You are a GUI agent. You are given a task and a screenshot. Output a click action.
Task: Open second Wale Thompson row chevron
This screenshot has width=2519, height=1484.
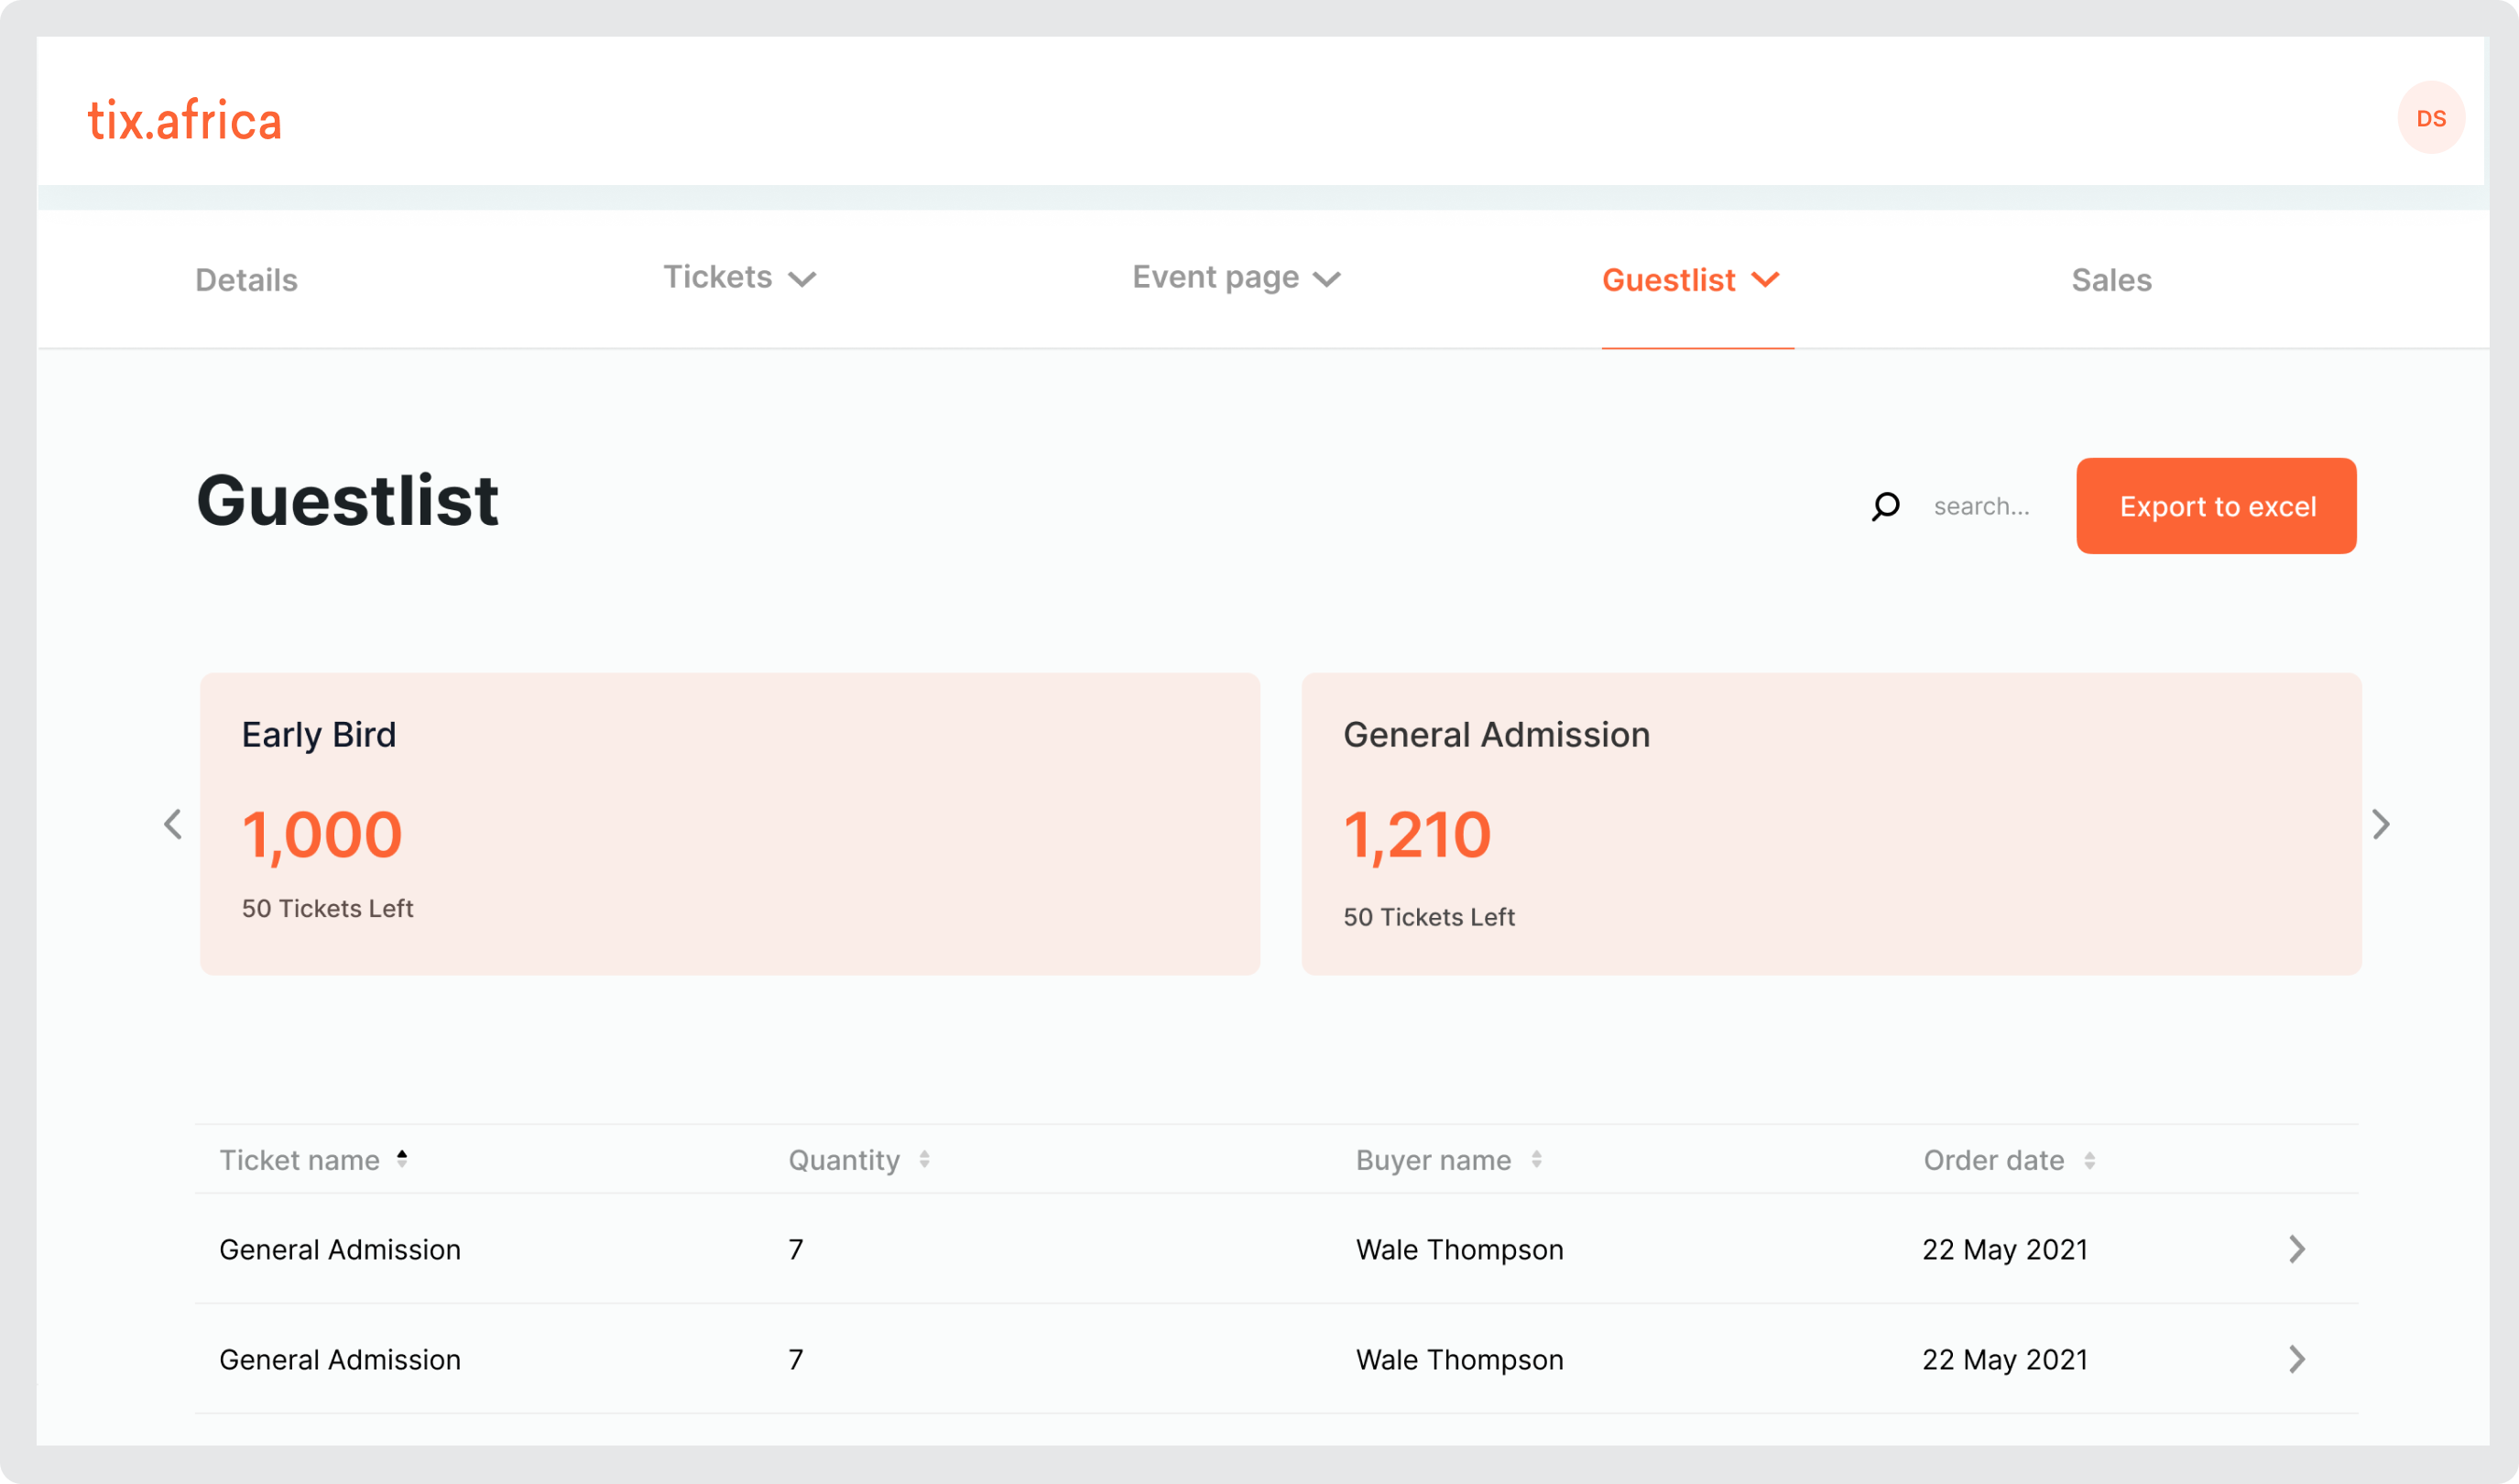point(2297,1359)
